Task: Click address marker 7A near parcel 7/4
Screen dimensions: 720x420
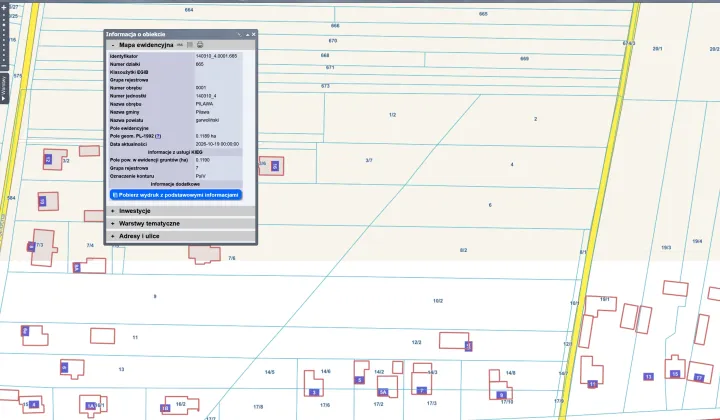Action: click(77, 268)
